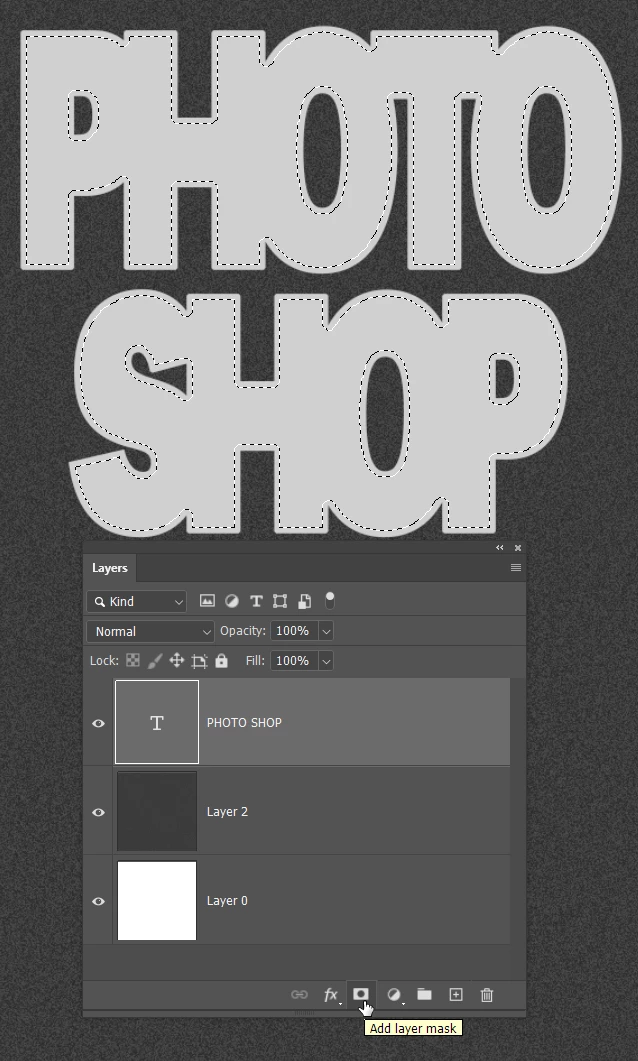This screenshot has height=1061, width=638.
Task: Turn layer filtering on or off
Action: (x=329, y=600)
